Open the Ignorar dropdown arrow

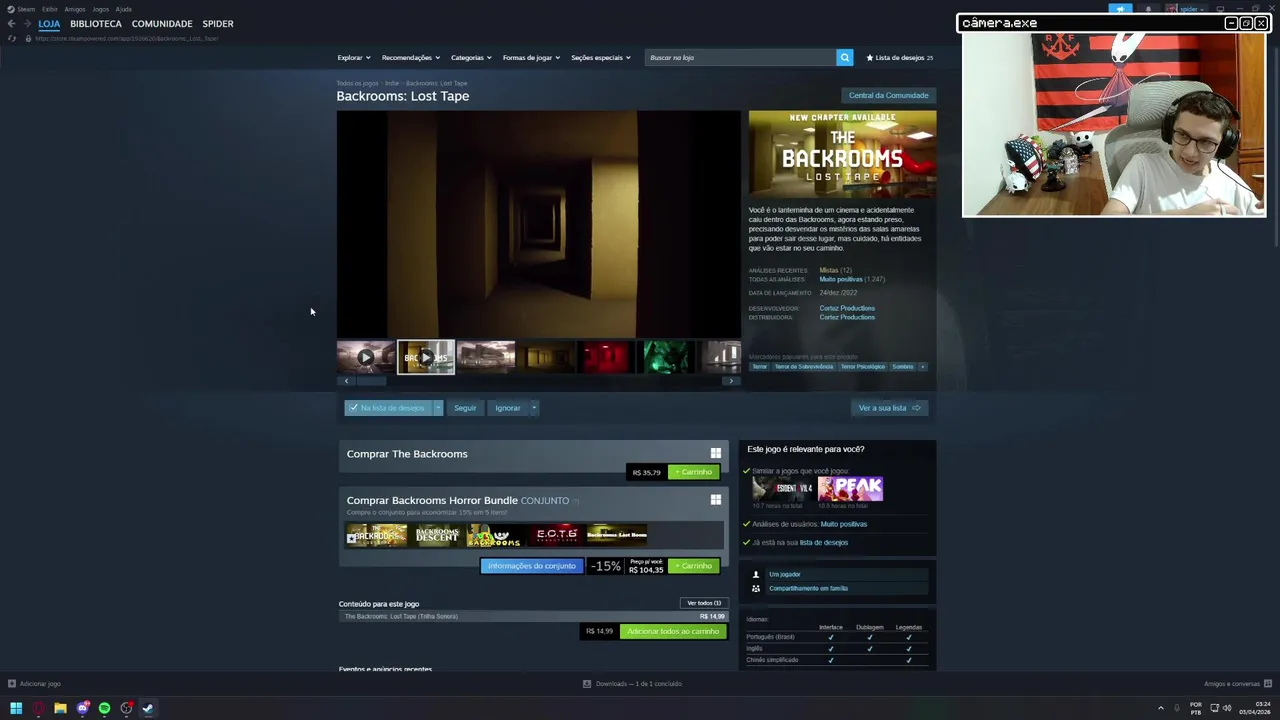coord(534,408)
